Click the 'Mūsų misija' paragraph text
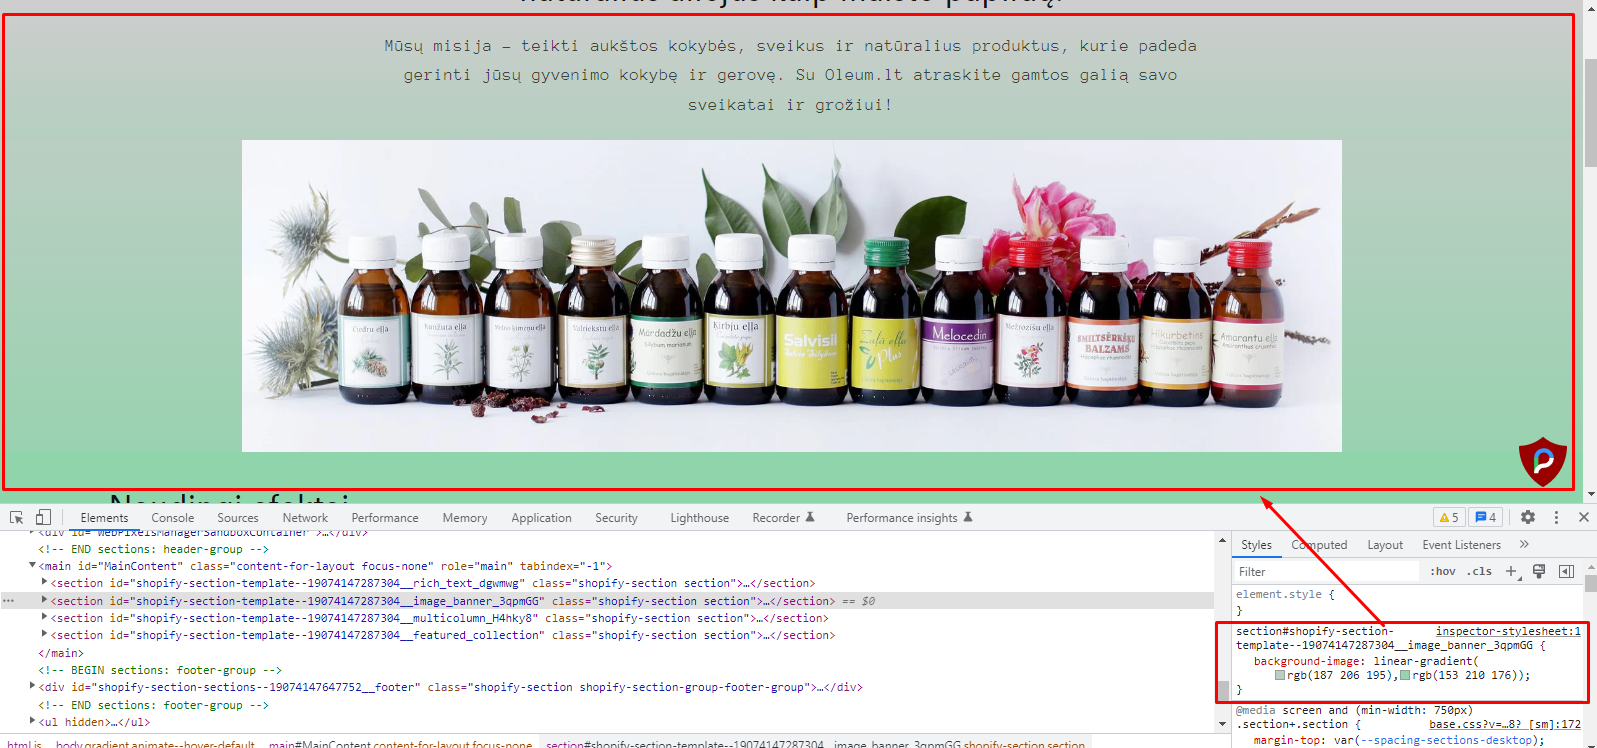 [x=790, y=75]
